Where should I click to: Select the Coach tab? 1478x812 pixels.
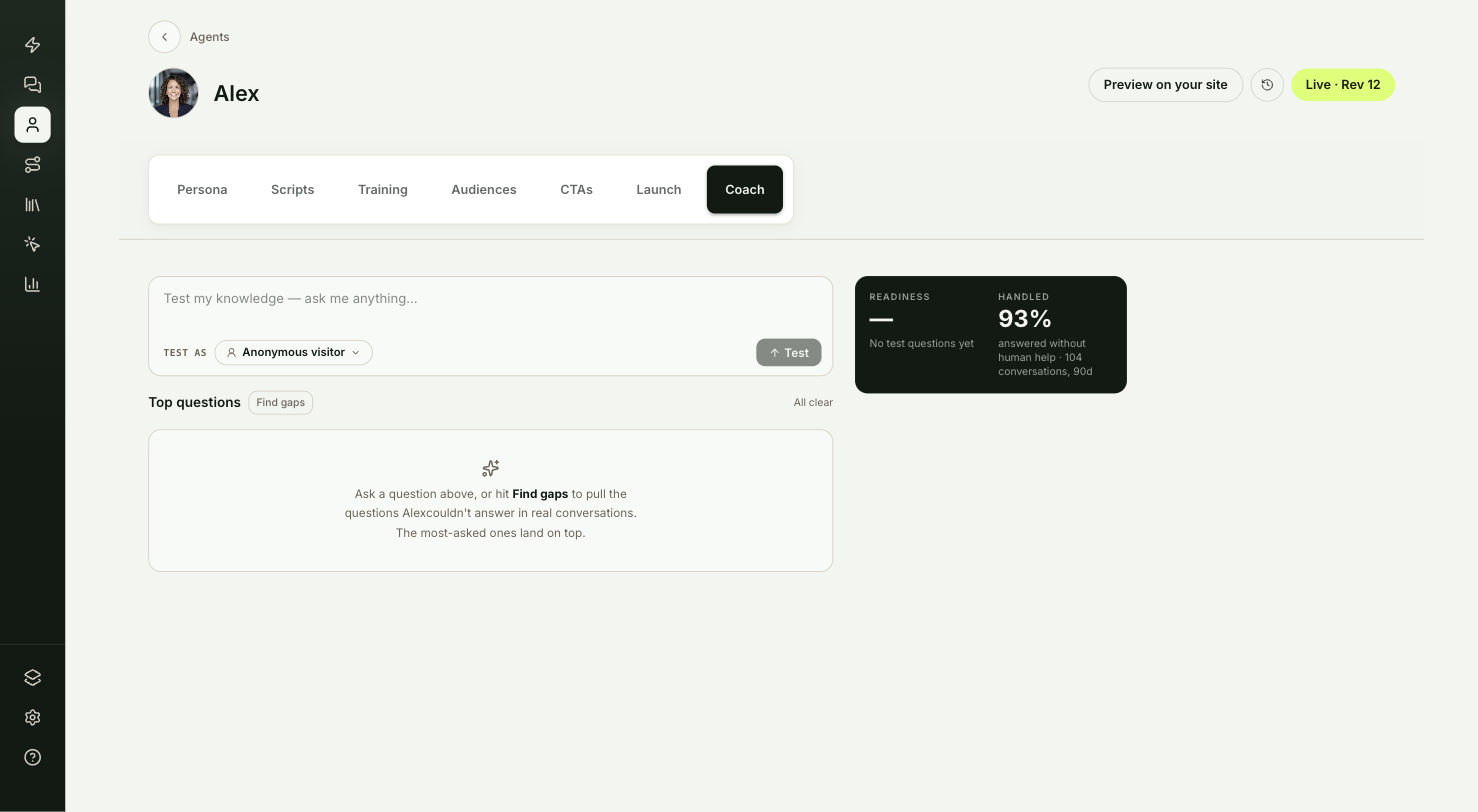745,190
